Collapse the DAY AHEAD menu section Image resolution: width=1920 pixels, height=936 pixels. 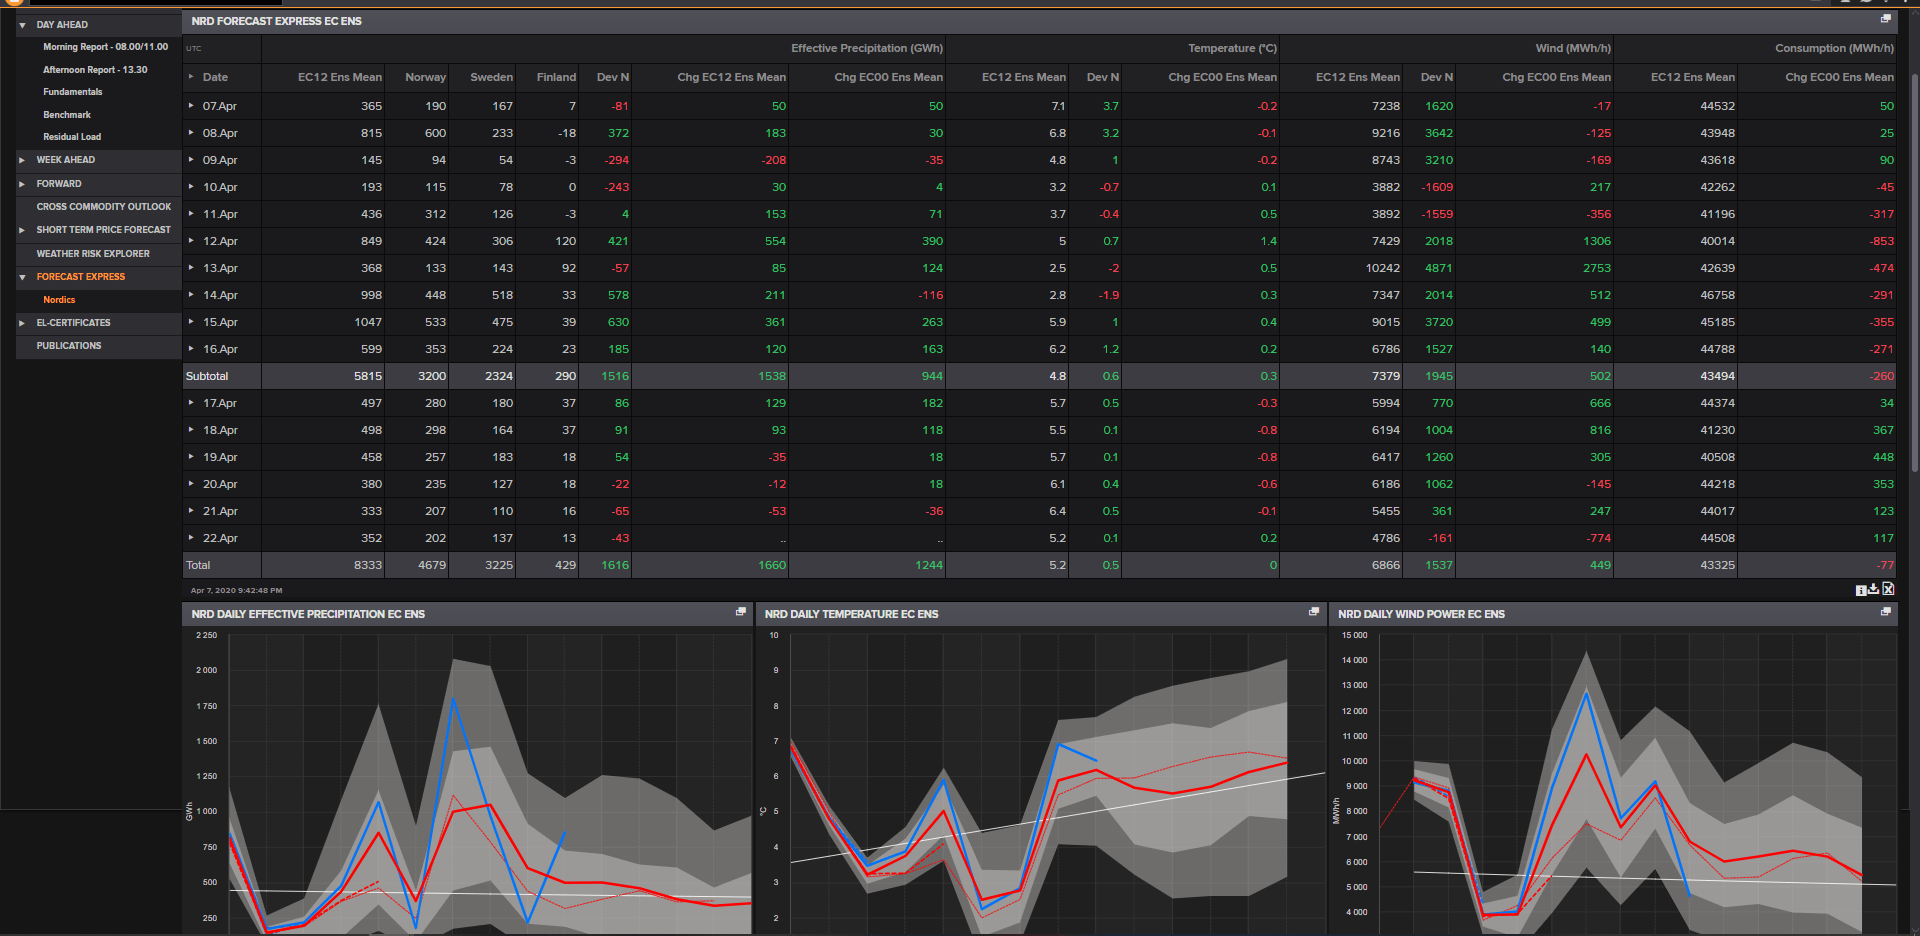tap(22, 25)
